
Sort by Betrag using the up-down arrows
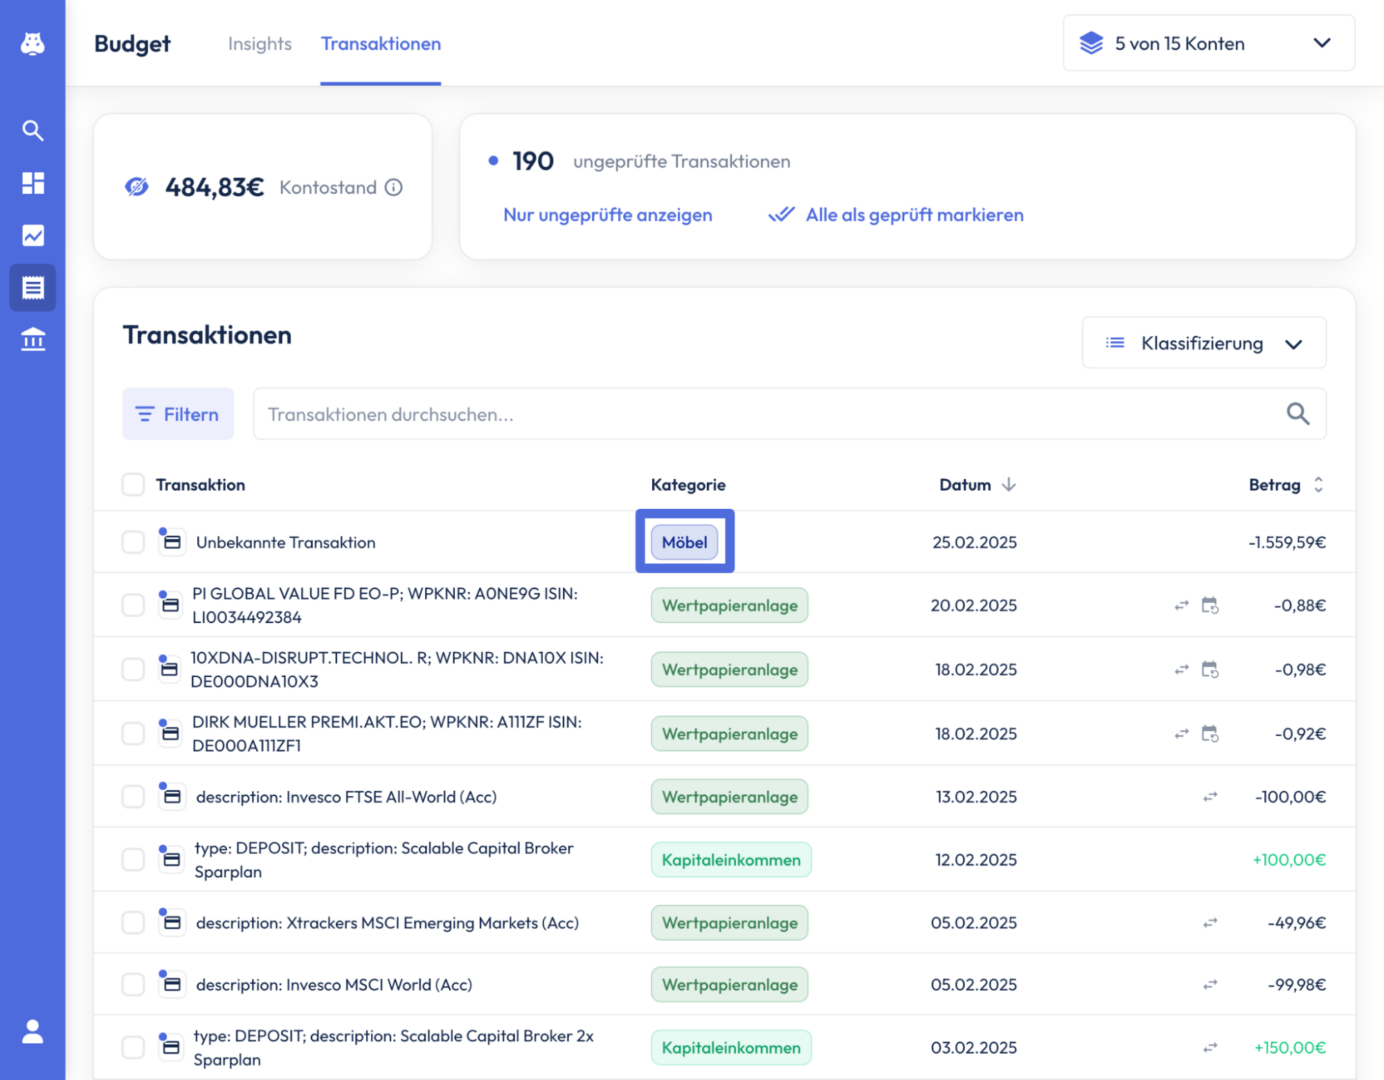(1318, 484)
